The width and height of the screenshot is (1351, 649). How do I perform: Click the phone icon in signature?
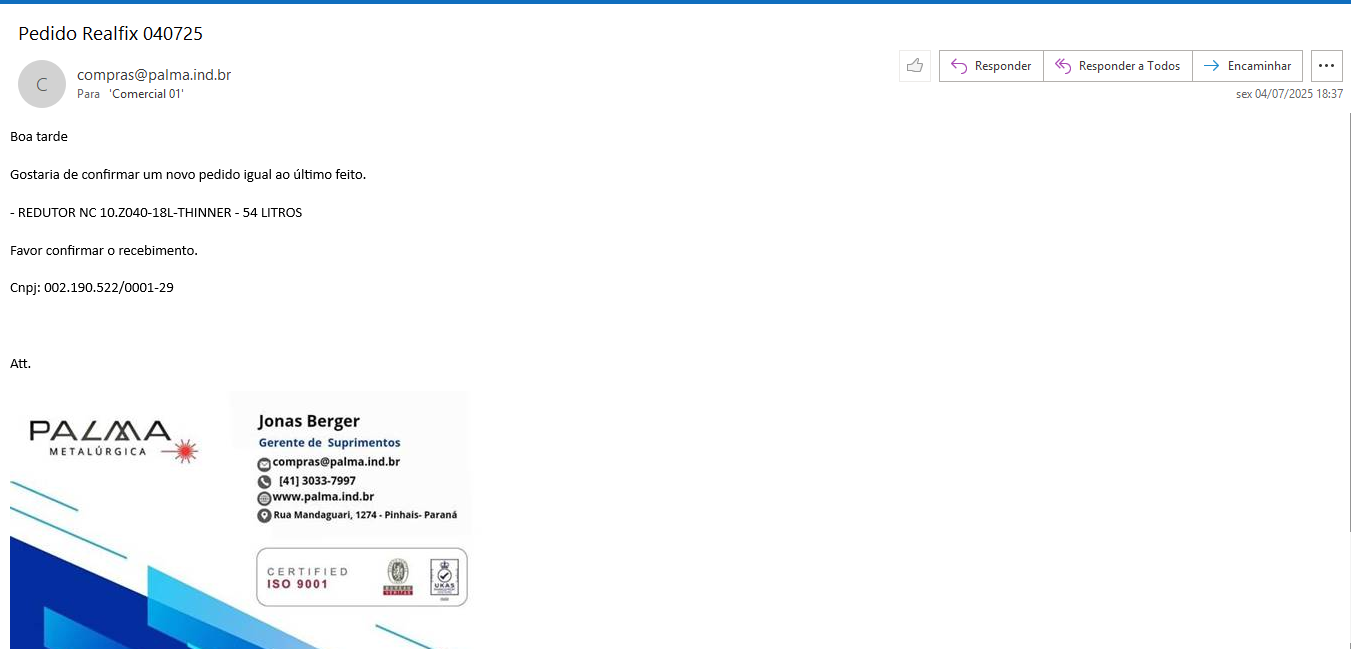point(264,481)
